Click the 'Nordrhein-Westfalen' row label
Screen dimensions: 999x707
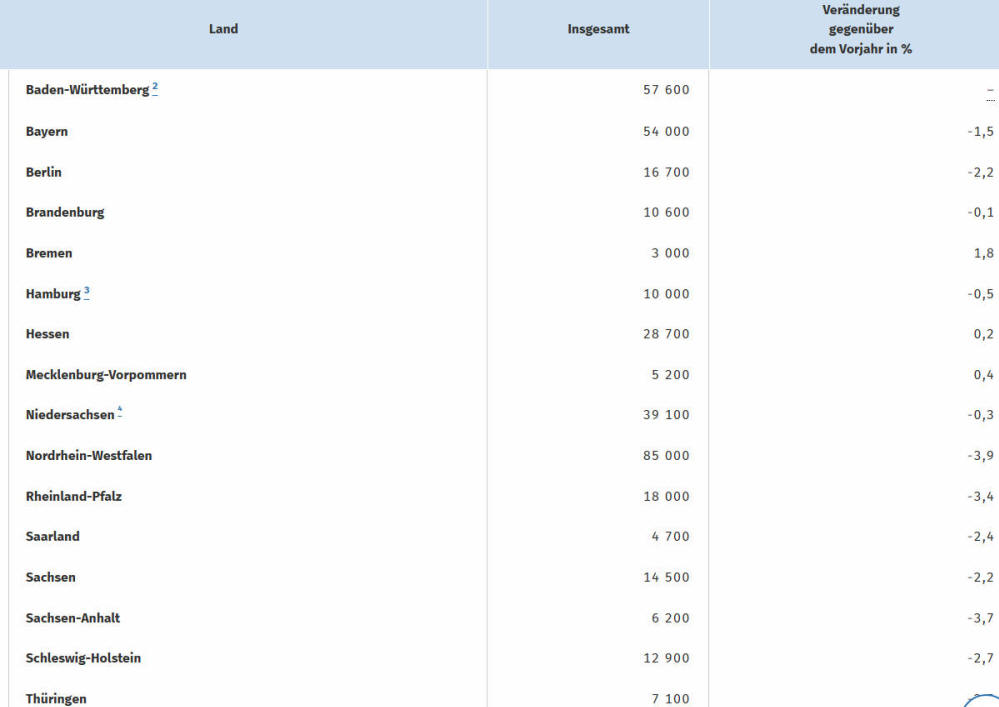pyautogui.click(x=89, y=455)
